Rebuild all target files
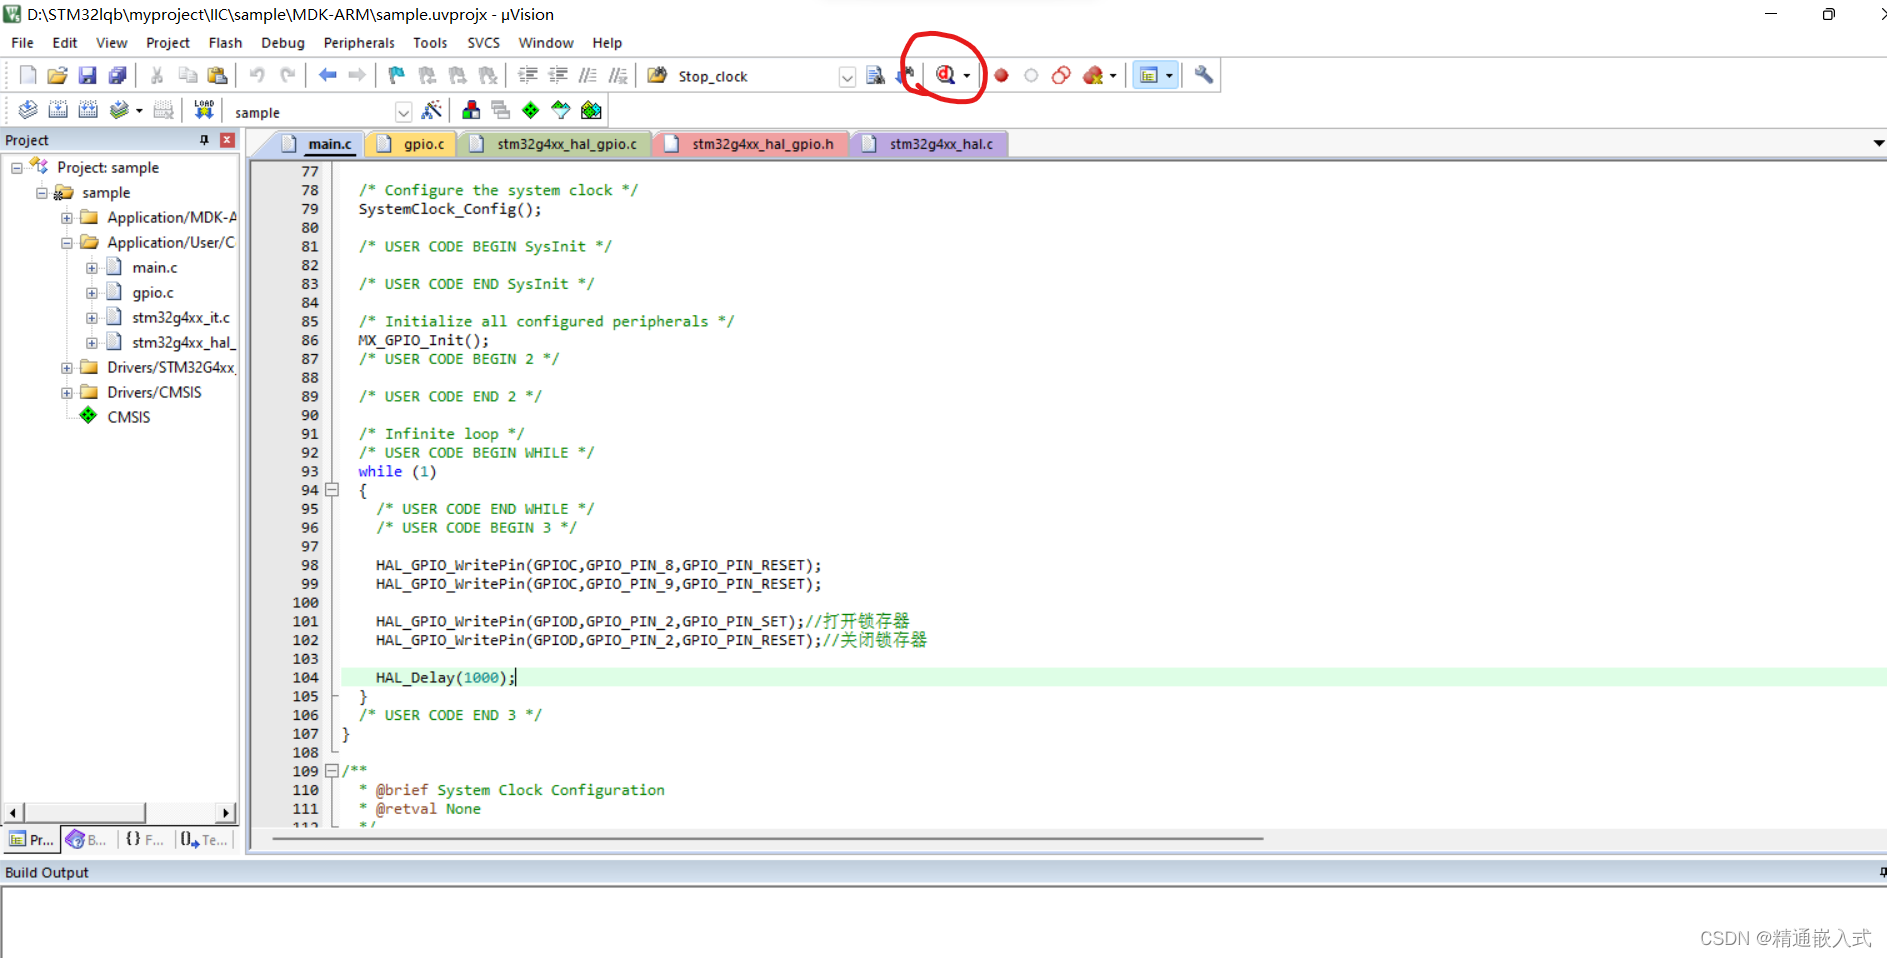This screenshot has height=958, width=1887. [x=88, y=110]
